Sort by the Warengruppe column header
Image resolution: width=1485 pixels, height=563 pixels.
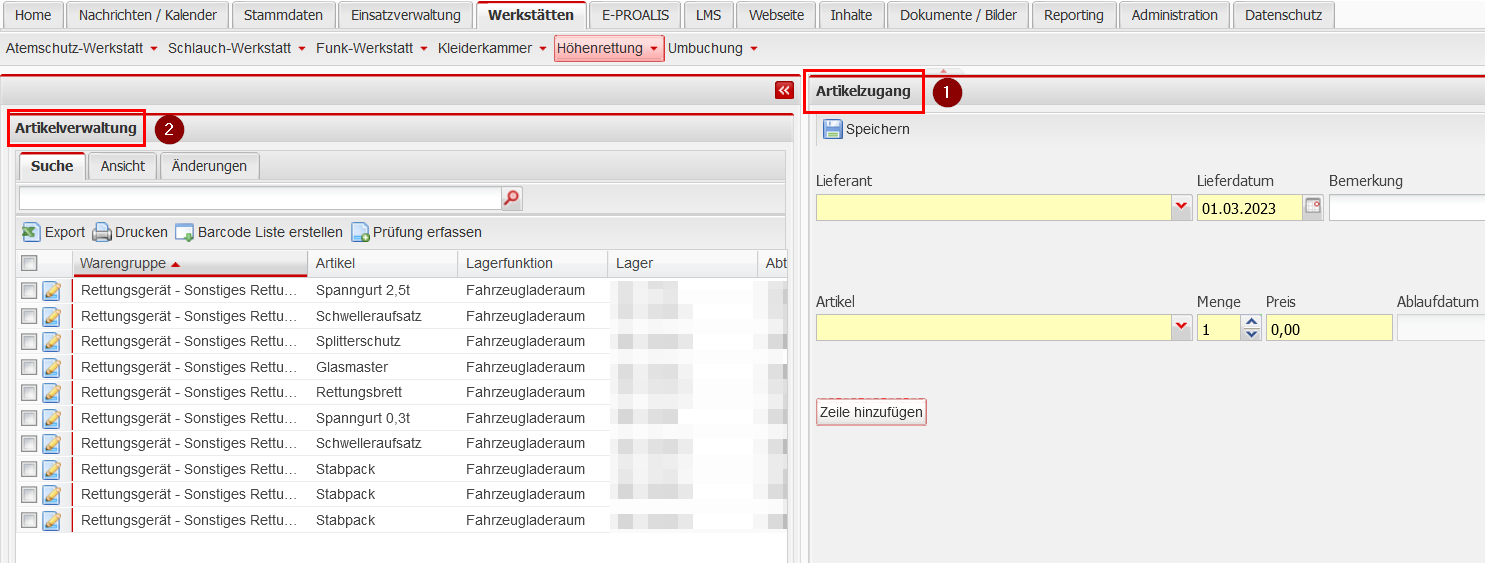click(x=123, y=263)
